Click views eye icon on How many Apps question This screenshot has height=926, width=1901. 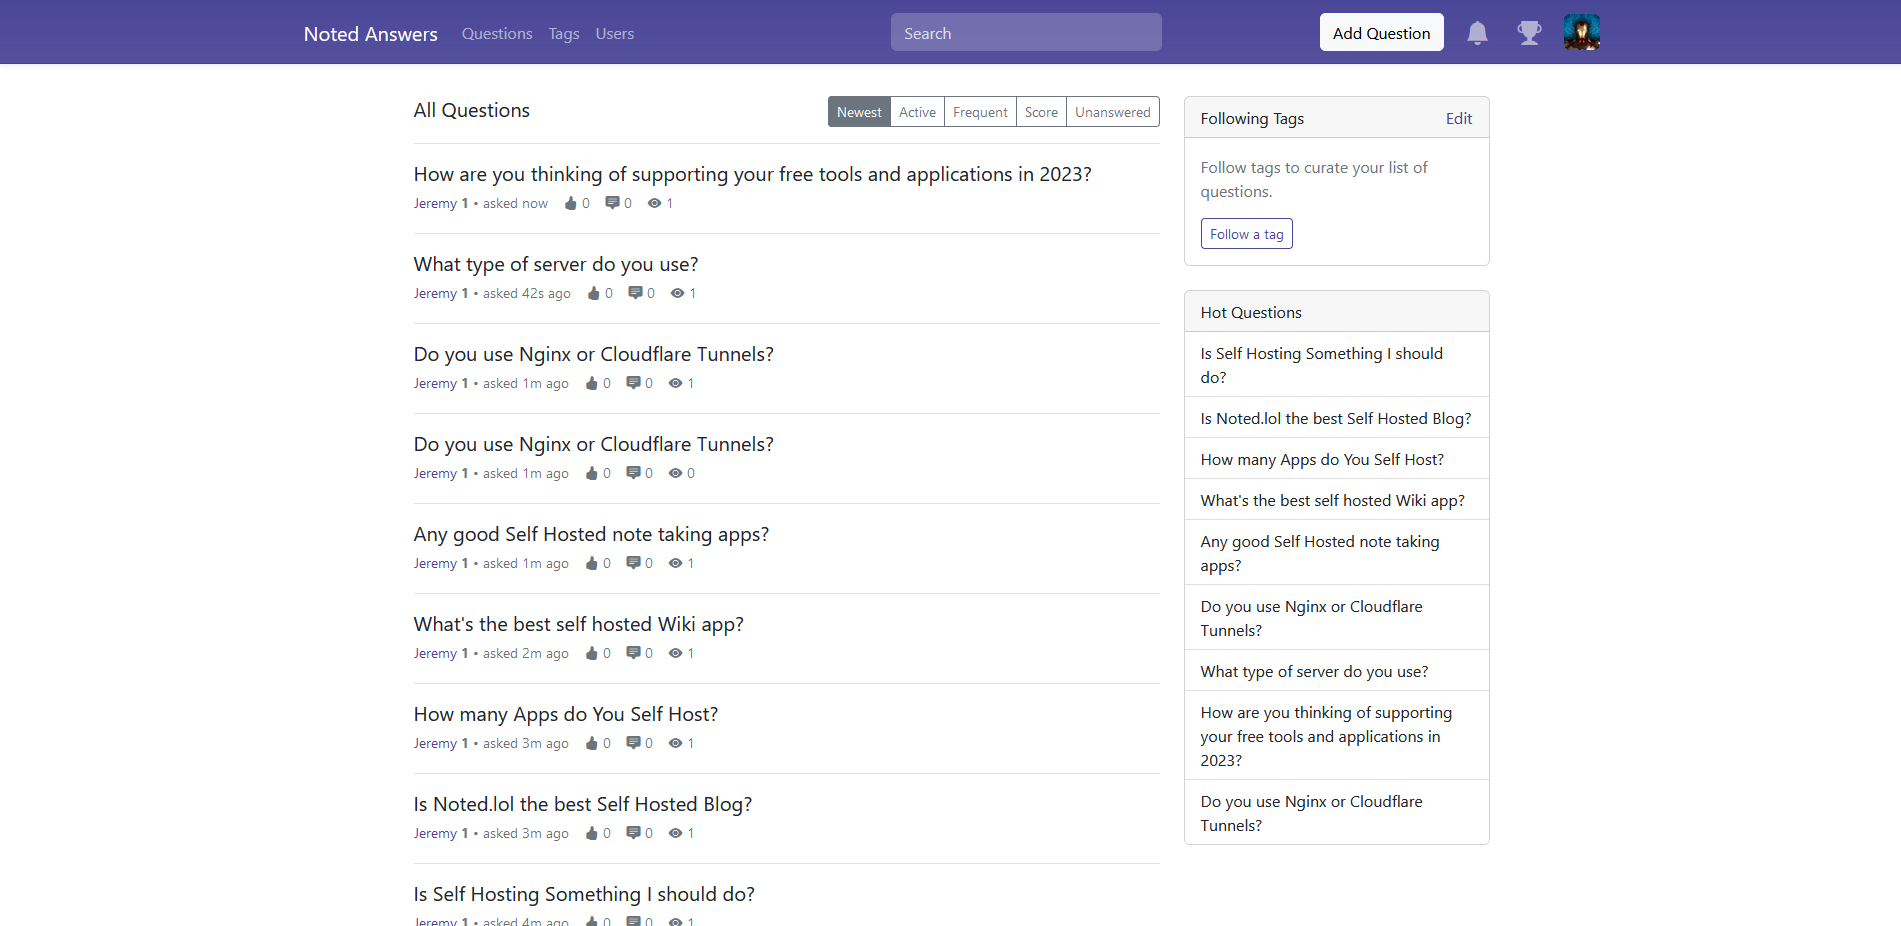[x=675, y=743]
